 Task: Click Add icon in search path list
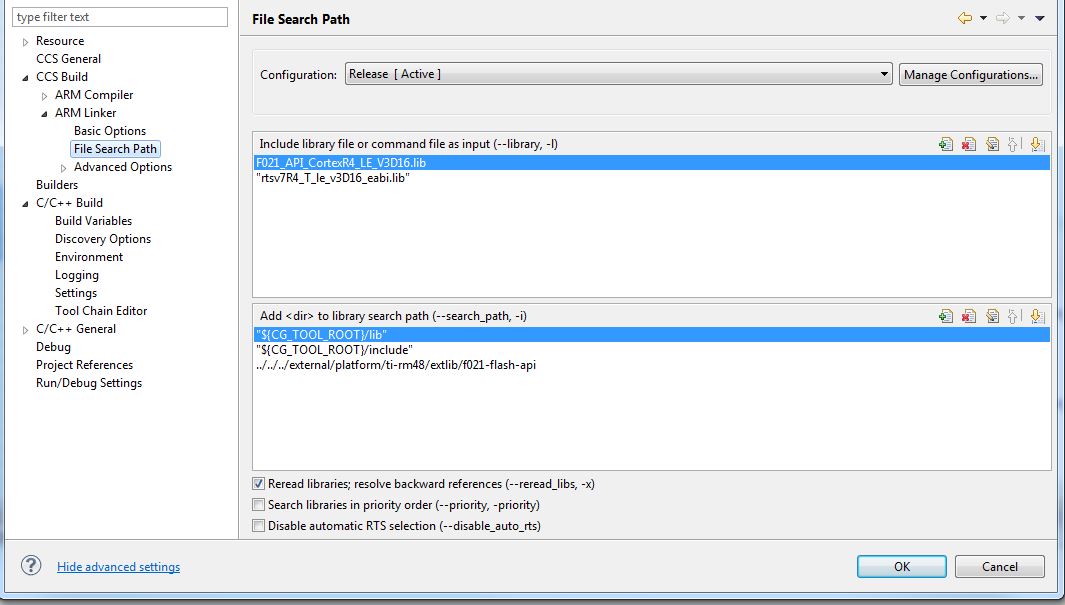945,316
